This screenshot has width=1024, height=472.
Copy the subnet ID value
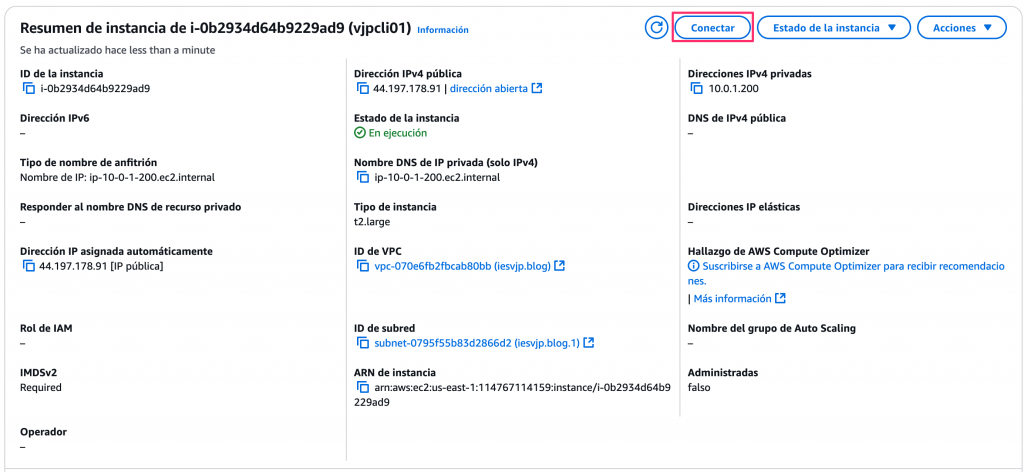coord(363,343)
